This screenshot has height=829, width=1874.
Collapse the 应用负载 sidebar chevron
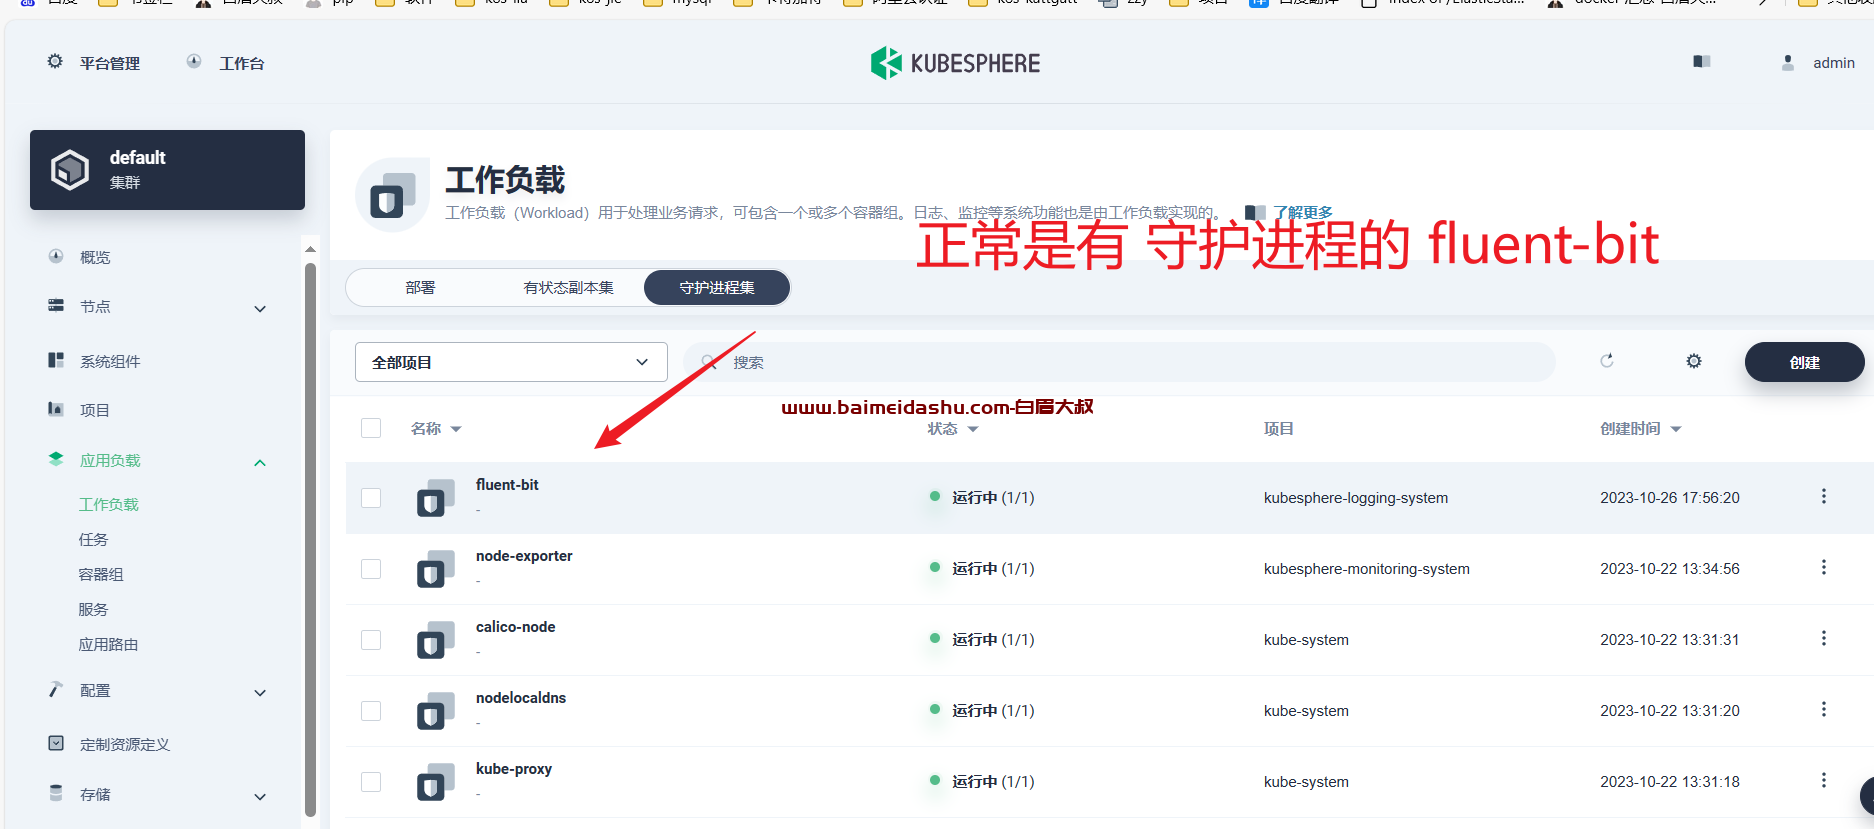260,463
